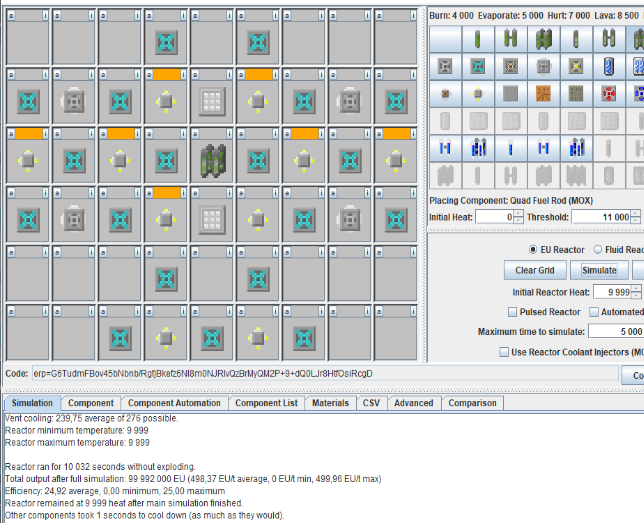Switch to the Component Automation tab
Viewport: 644px width, 523px height.
coord(175,403)
